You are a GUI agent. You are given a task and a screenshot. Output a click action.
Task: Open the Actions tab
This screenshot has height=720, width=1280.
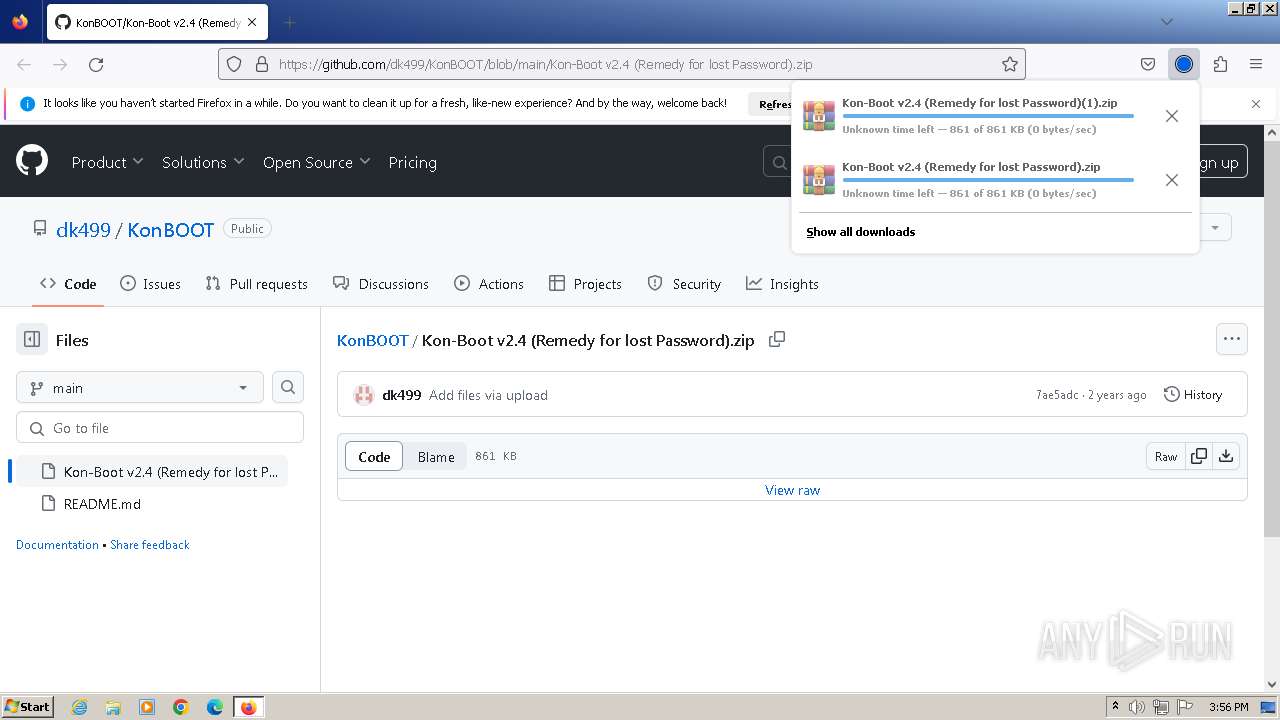(489, 284)
